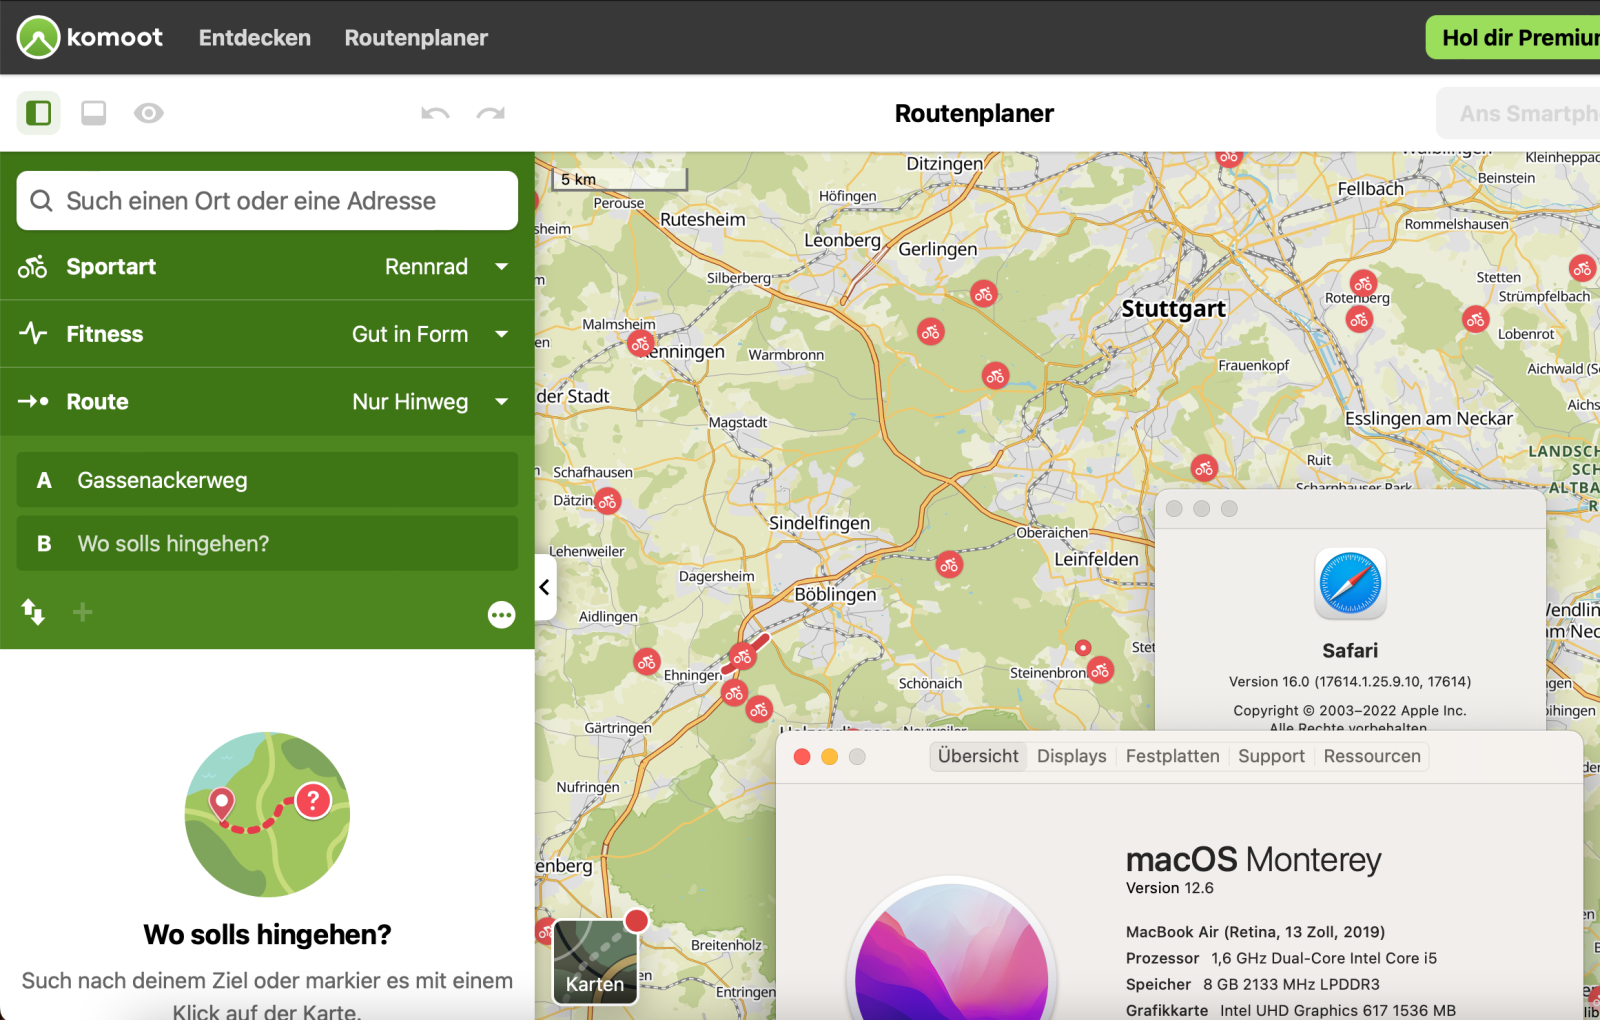This screenshot has height=1020, width=1600.
Task: Open Entdecken in top navigation
Action: click(x=254, y=38)
